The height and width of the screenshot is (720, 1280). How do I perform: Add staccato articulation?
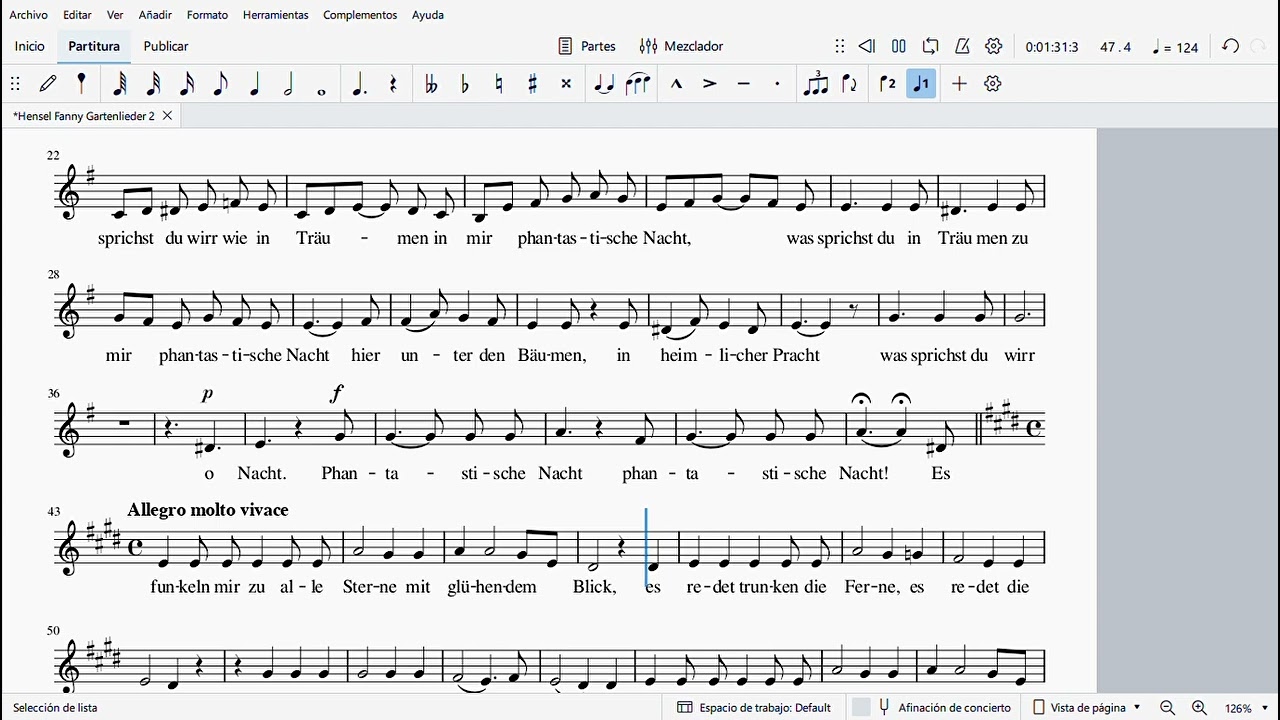click(777, 84)
